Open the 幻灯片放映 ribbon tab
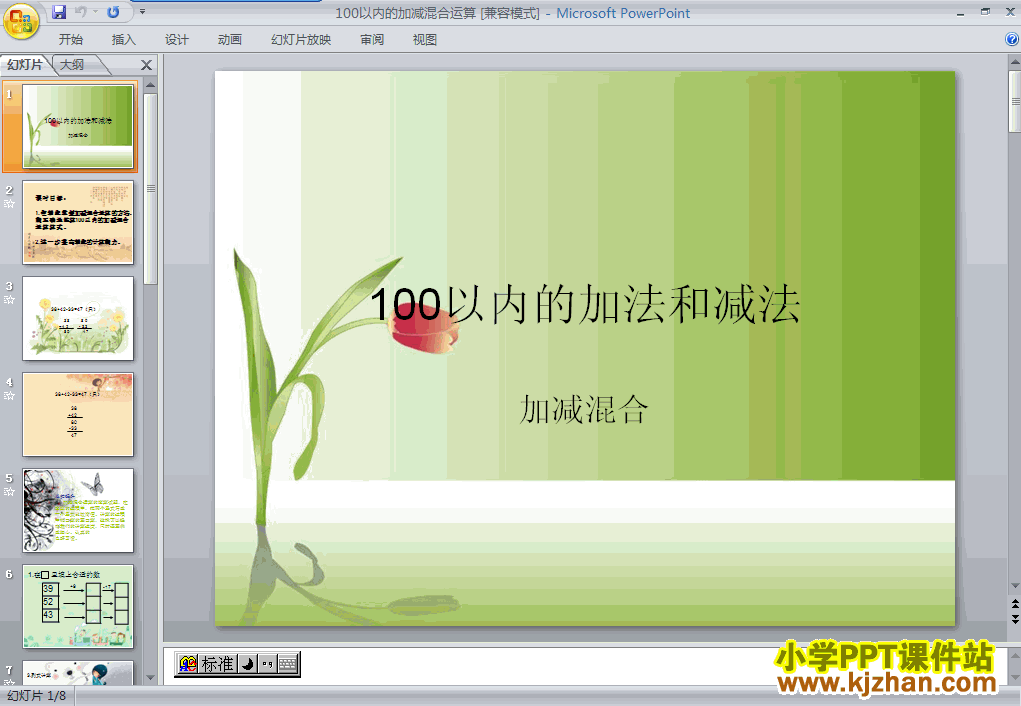Screen dimensions: 1021x706 tap(301, 40)
